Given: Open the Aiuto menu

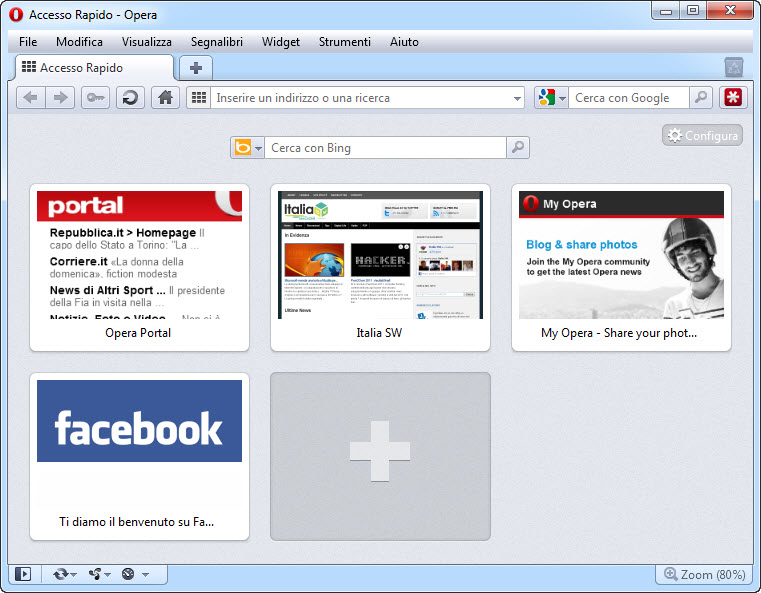Looking at the screenshot, I should tap(404, 42).
